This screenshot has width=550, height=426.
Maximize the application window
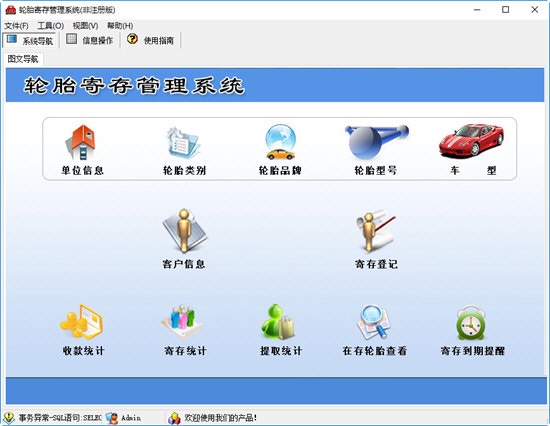[505, 9]
